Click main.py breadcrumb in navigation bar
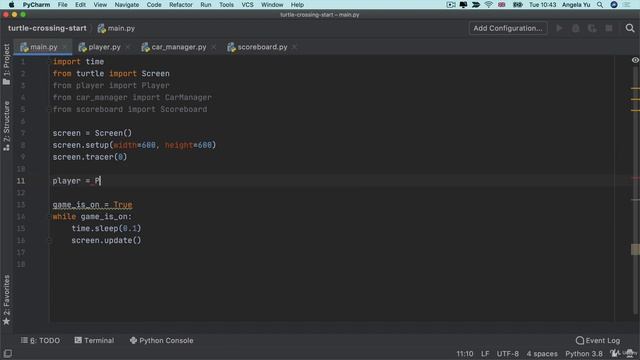This screenshot has height=360, width=640. coord(116,28)
